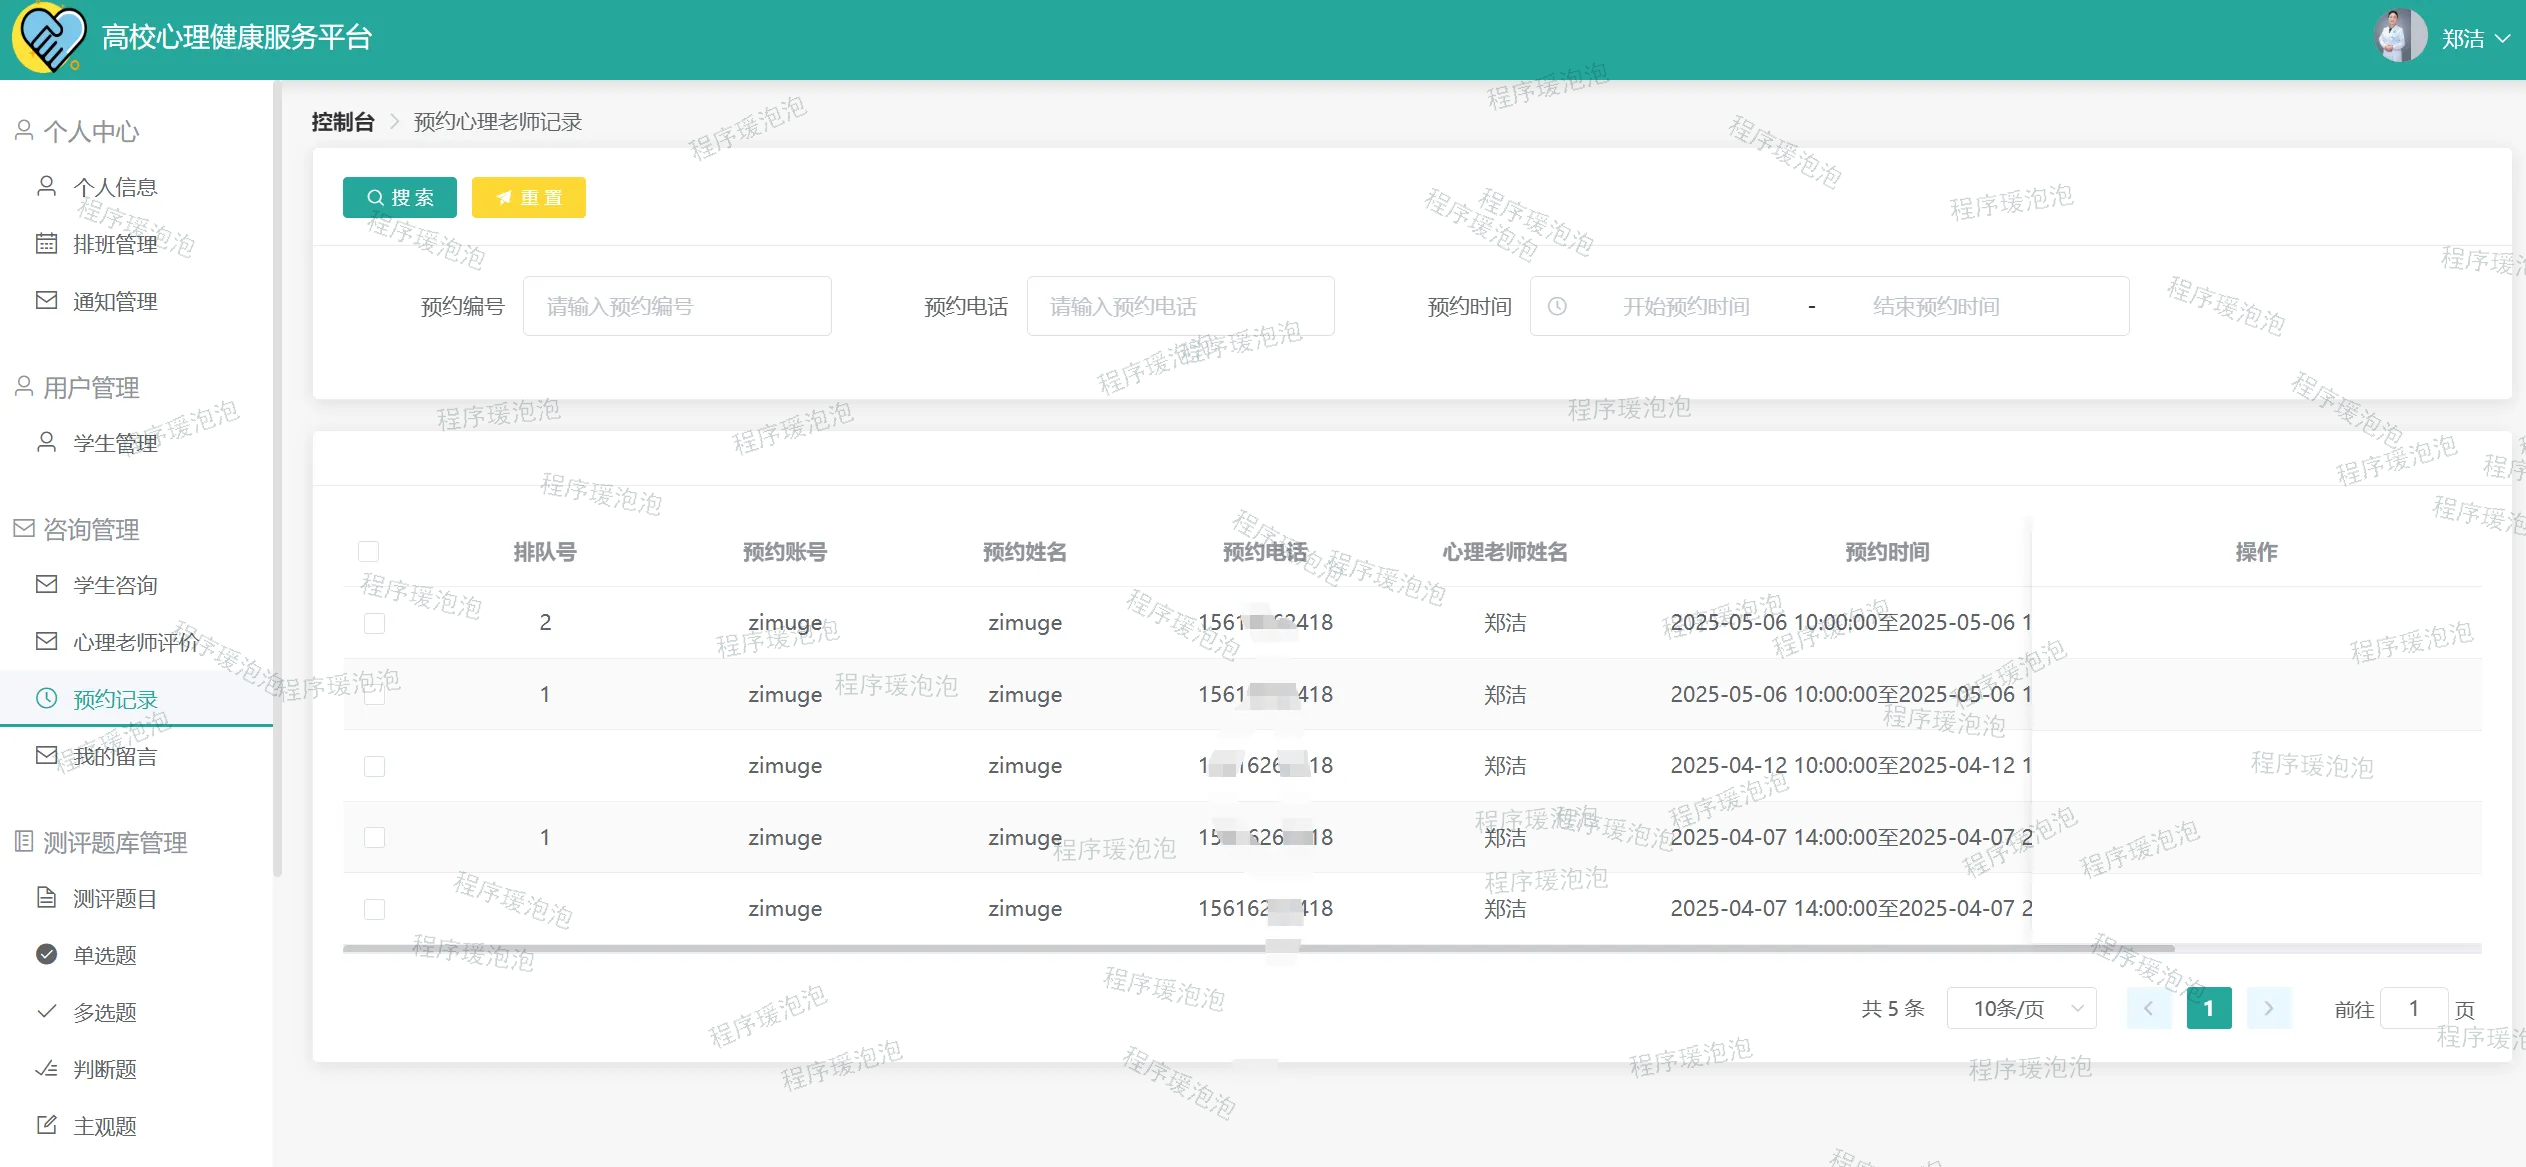Click the clock icon beside 预约记录

(47, 698)
